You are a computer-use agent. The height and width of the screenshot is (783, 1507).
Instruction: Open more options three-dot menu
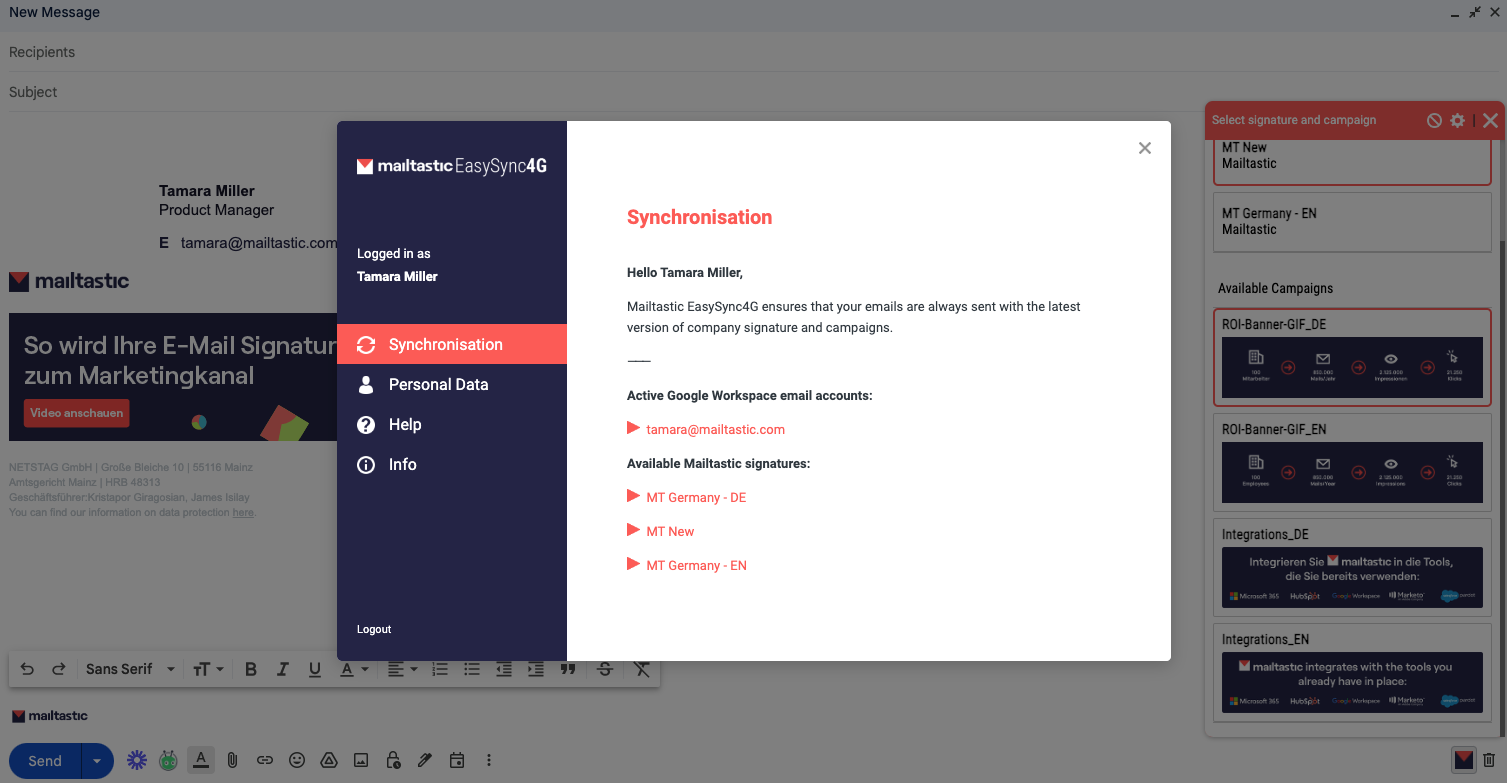pos(488,760)
